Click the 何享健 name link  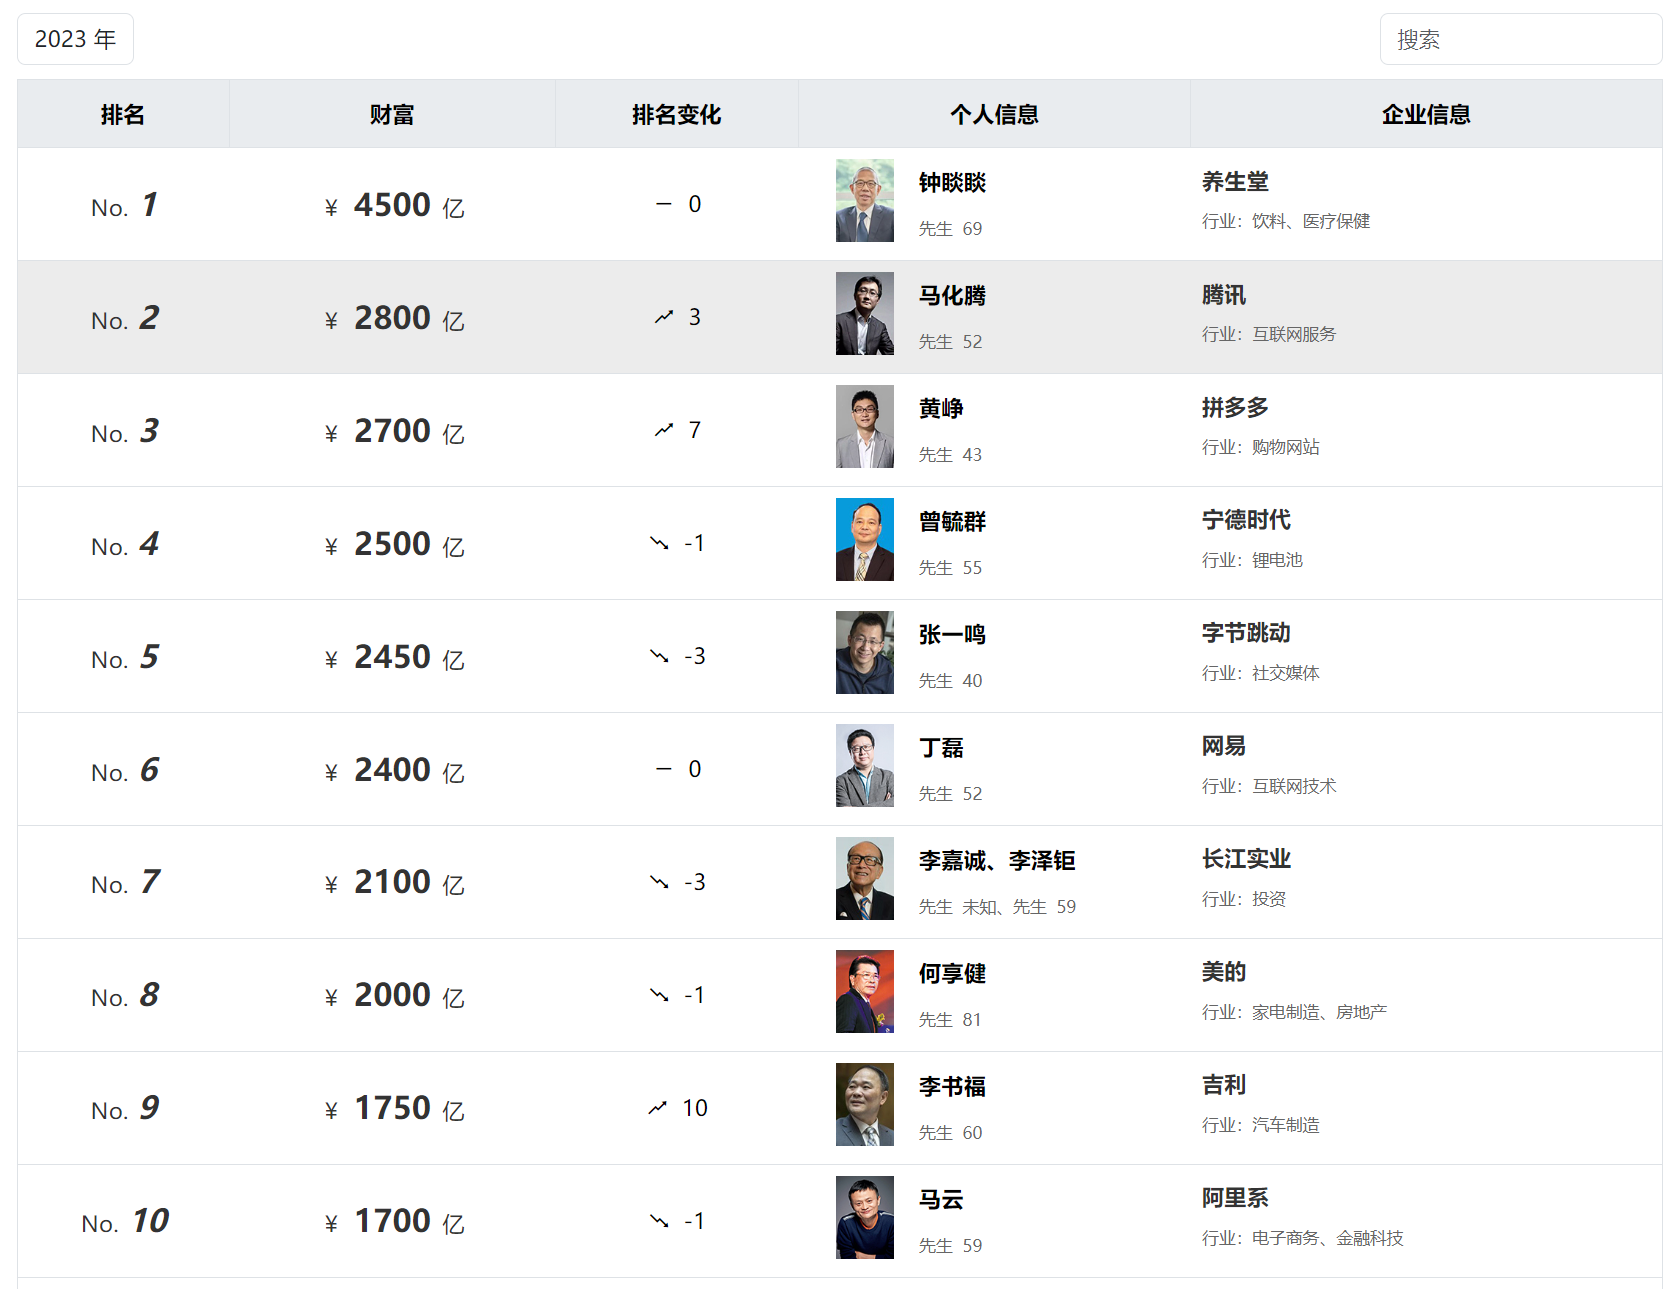952,974
